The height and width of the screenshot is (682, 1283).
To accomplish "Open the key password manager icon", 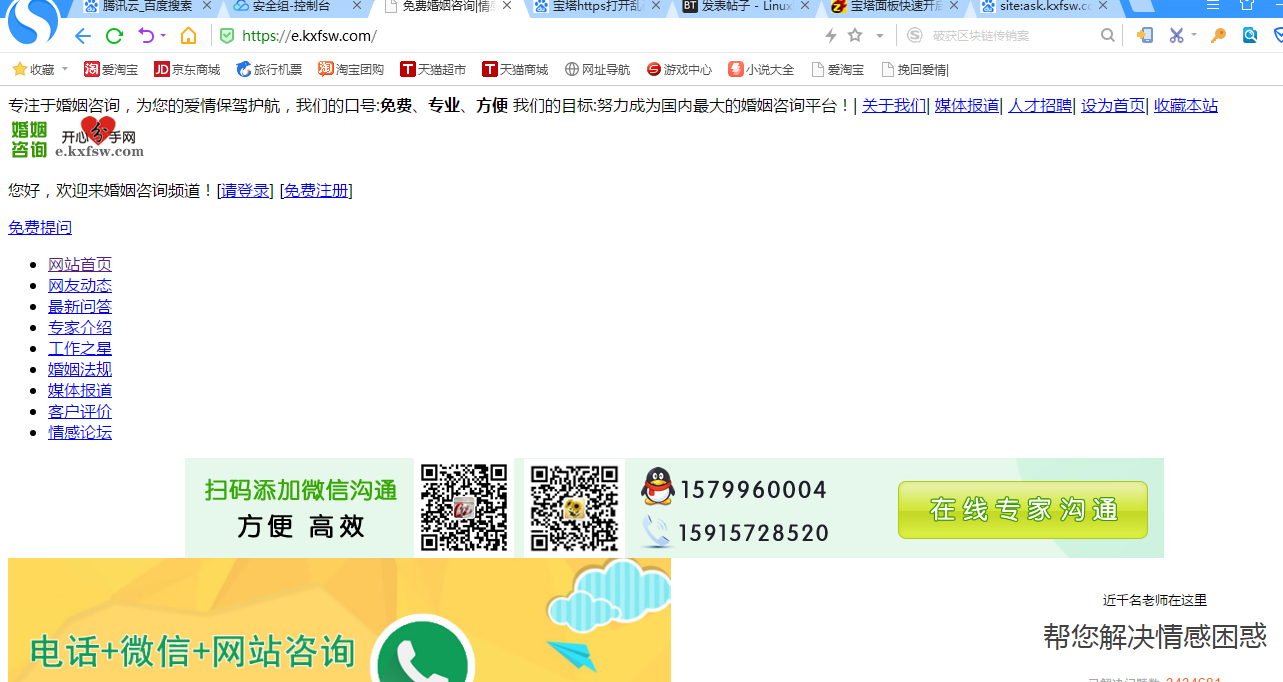I will (x=1218, y=36).
